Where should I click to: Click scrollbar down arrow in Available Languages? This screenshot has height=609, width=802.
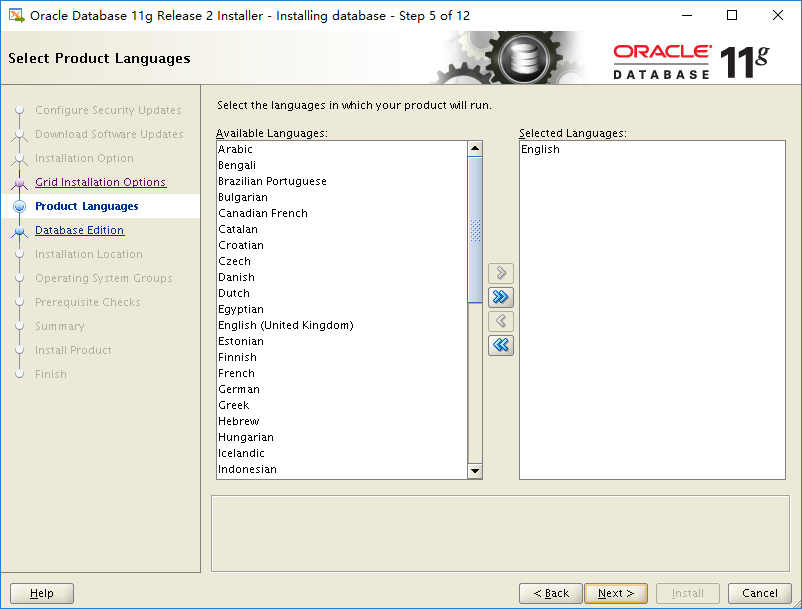click(475, 471)
